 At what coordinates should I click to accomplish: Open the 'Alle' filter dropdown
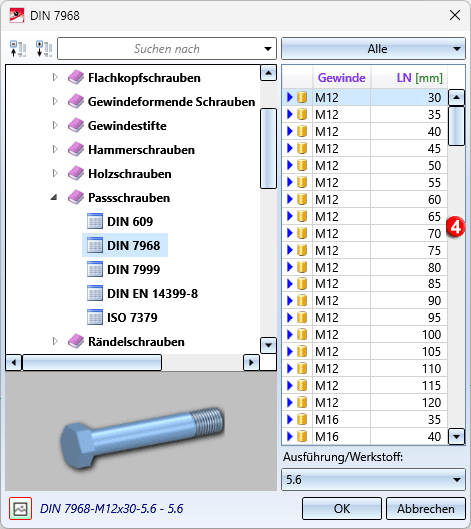click(x=373, y=49)
